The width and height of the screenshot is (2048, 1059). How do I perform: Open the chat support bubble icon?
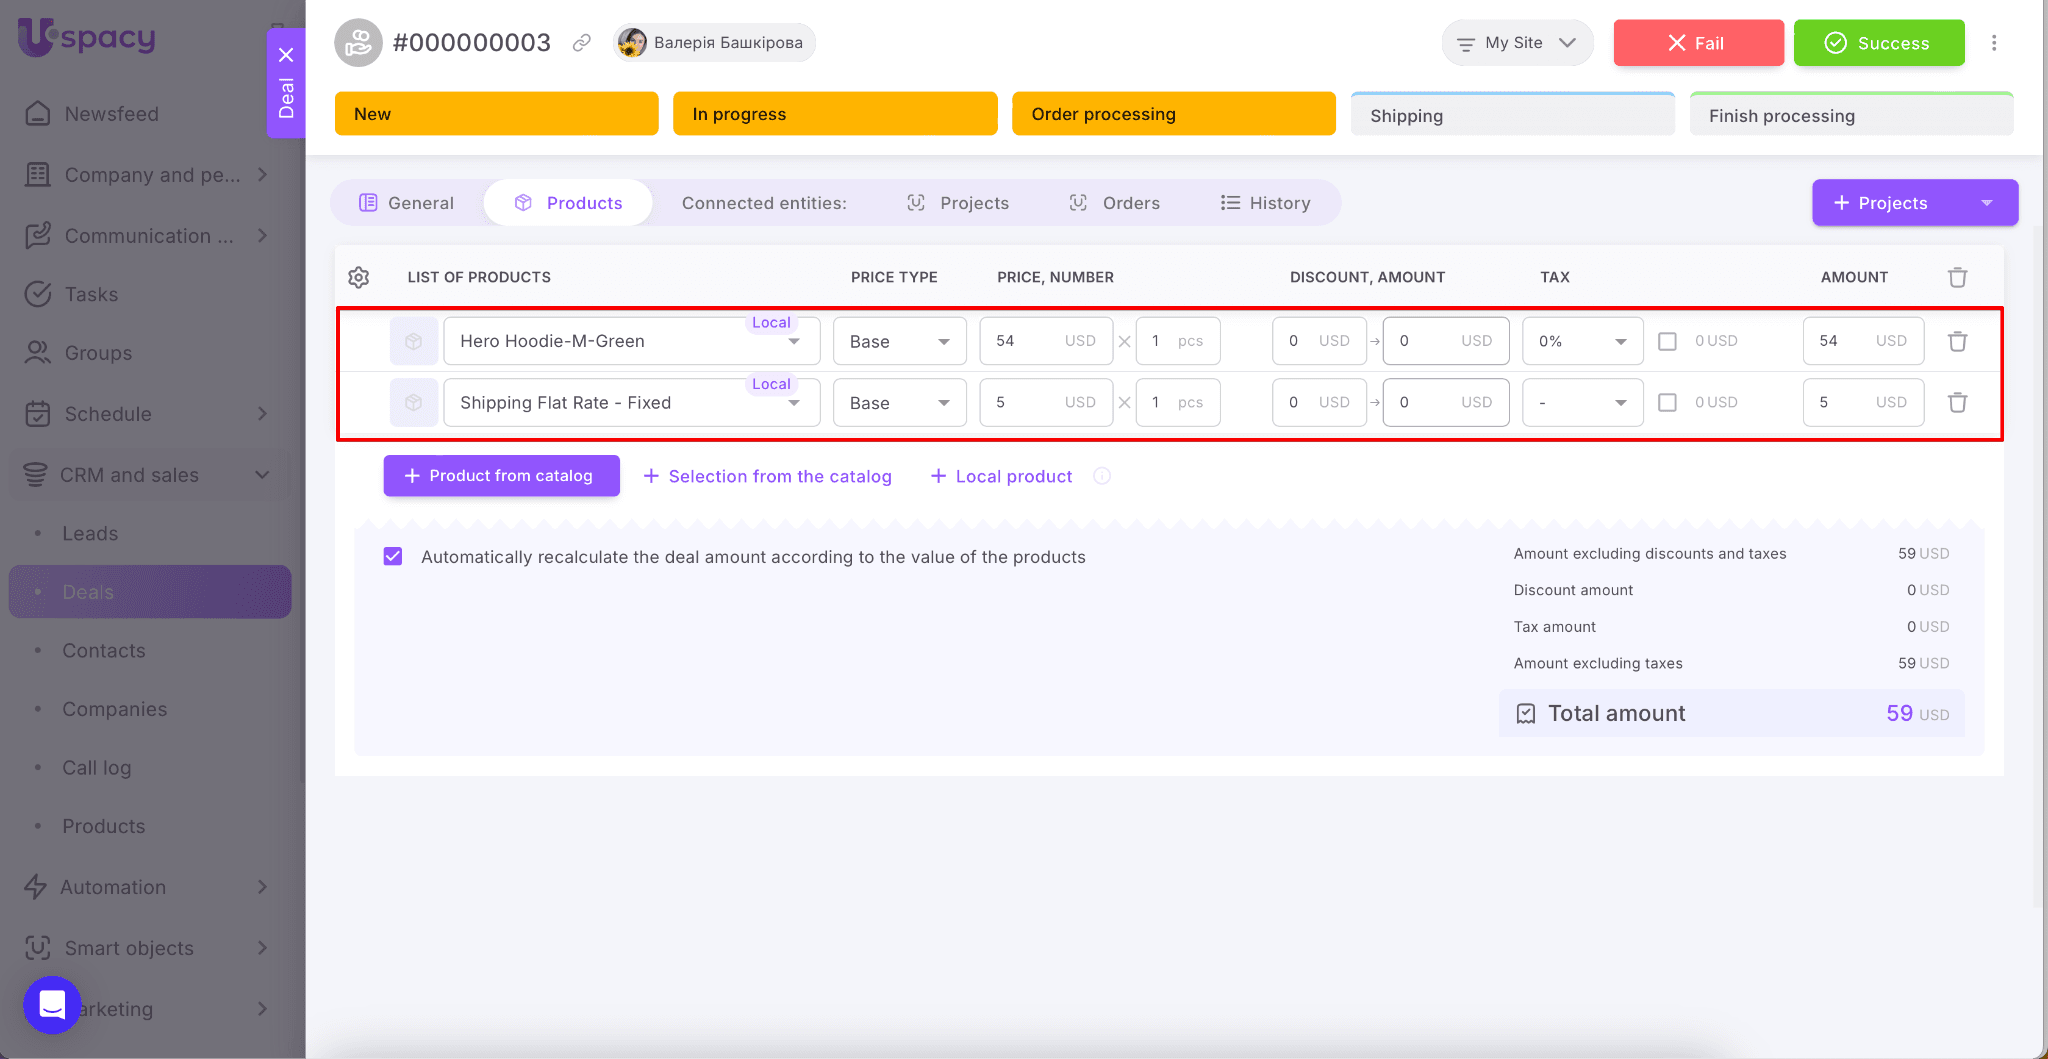52,1004
